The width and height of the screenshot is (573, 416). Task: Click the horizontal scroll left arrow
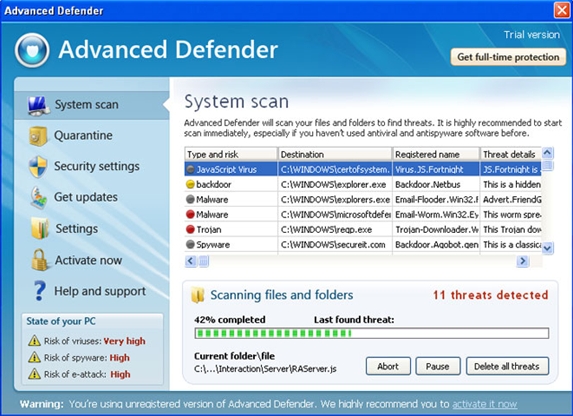[190, 261]
